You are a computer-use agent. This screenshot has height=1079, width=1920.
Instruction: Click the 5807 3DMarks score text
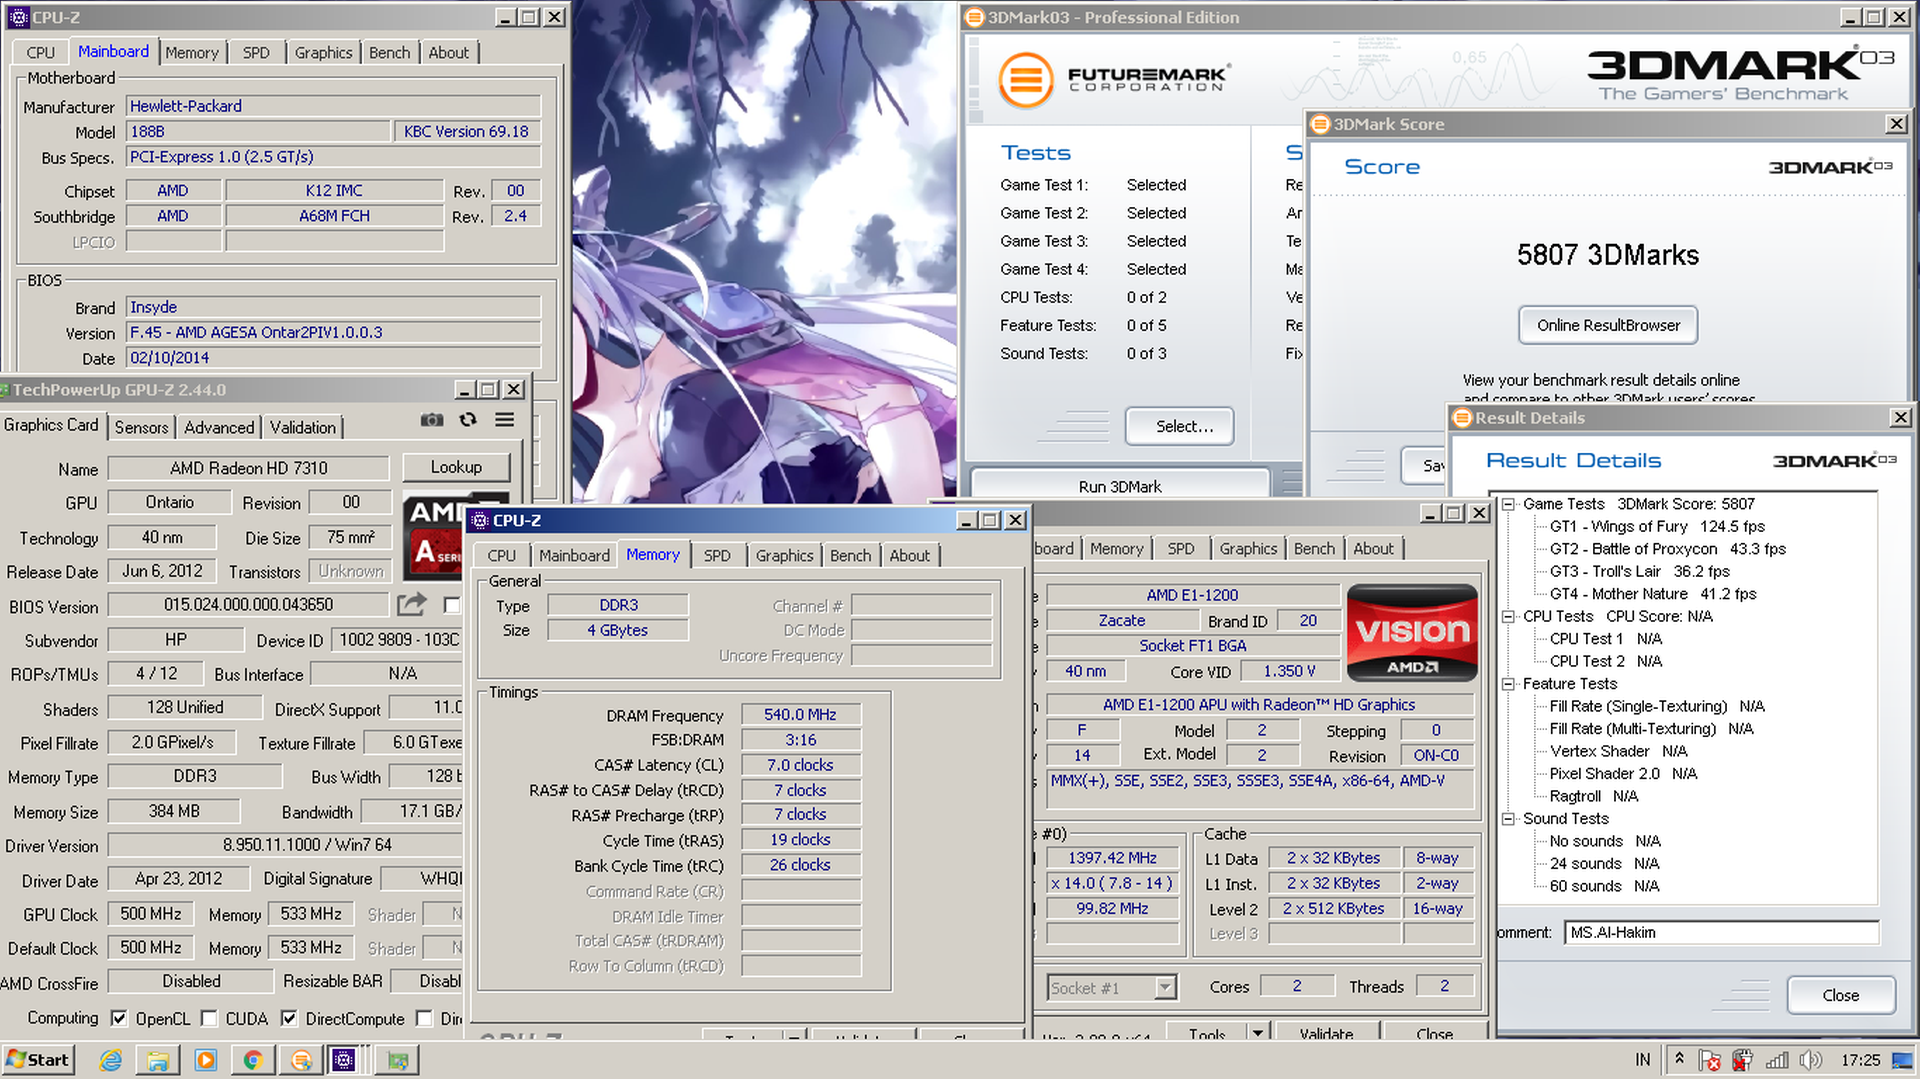click(1607, 255)
